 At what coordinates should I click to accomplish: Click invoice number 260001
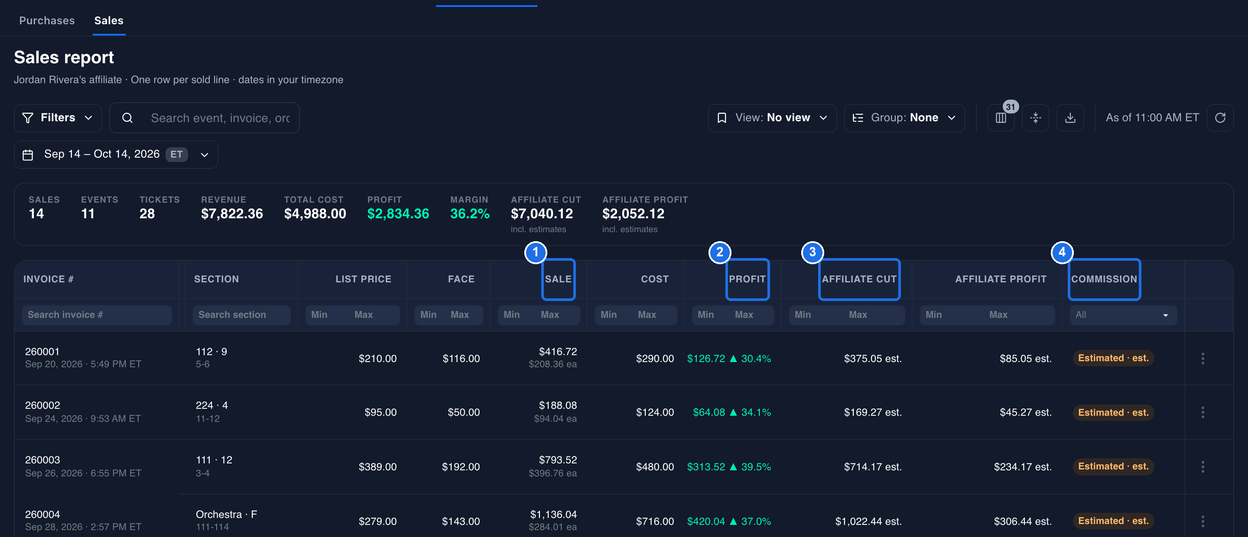(42, 352)
